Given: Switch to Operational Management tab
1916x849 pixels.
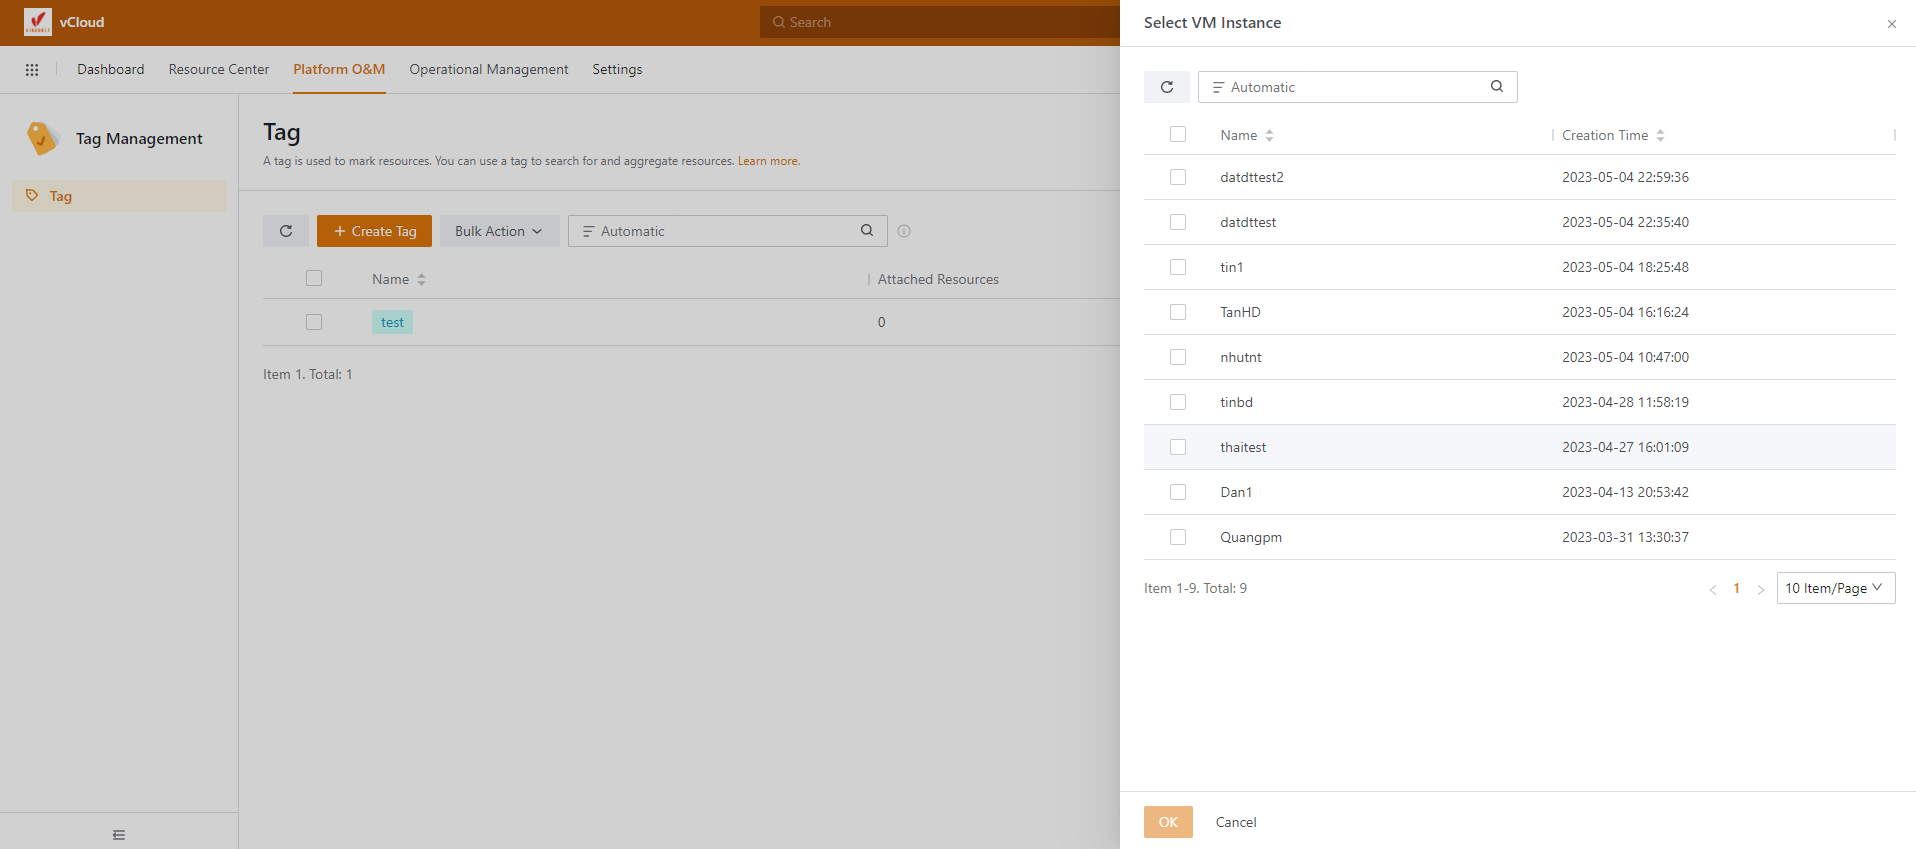Looking at the screenshot, I should click(x=488, y=70).
